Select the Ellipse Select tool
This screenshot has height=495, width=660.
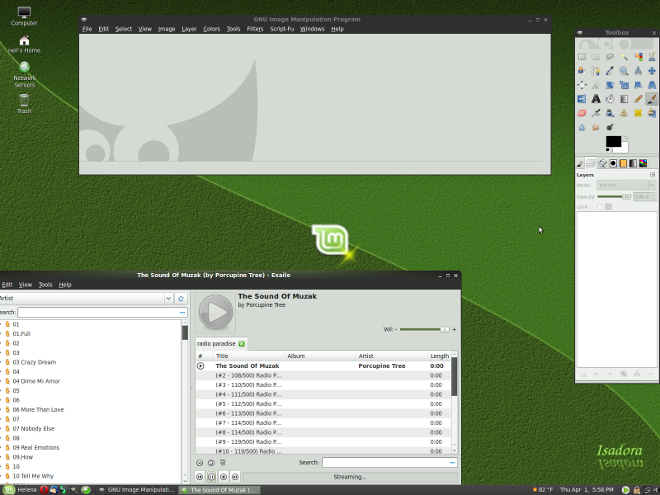596,57
